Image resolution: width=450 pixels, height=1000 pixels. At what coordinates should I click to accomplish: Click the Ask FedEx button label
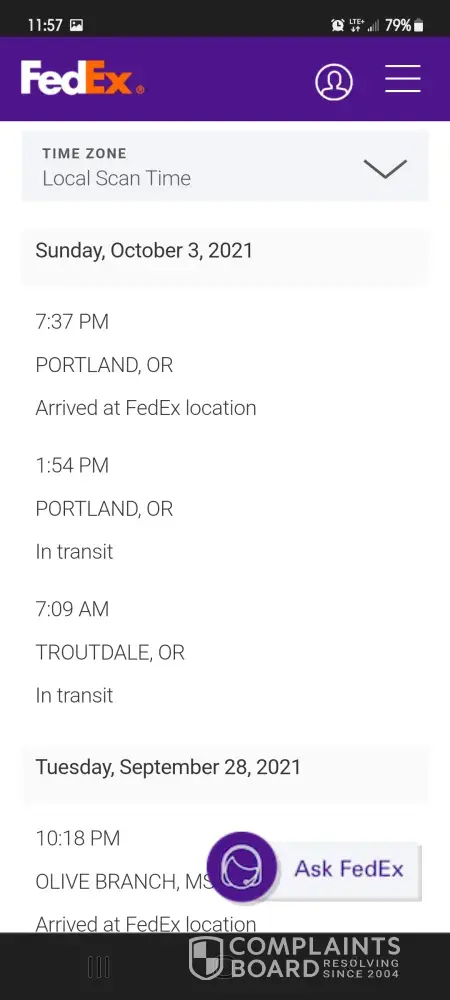coord(349,869)
